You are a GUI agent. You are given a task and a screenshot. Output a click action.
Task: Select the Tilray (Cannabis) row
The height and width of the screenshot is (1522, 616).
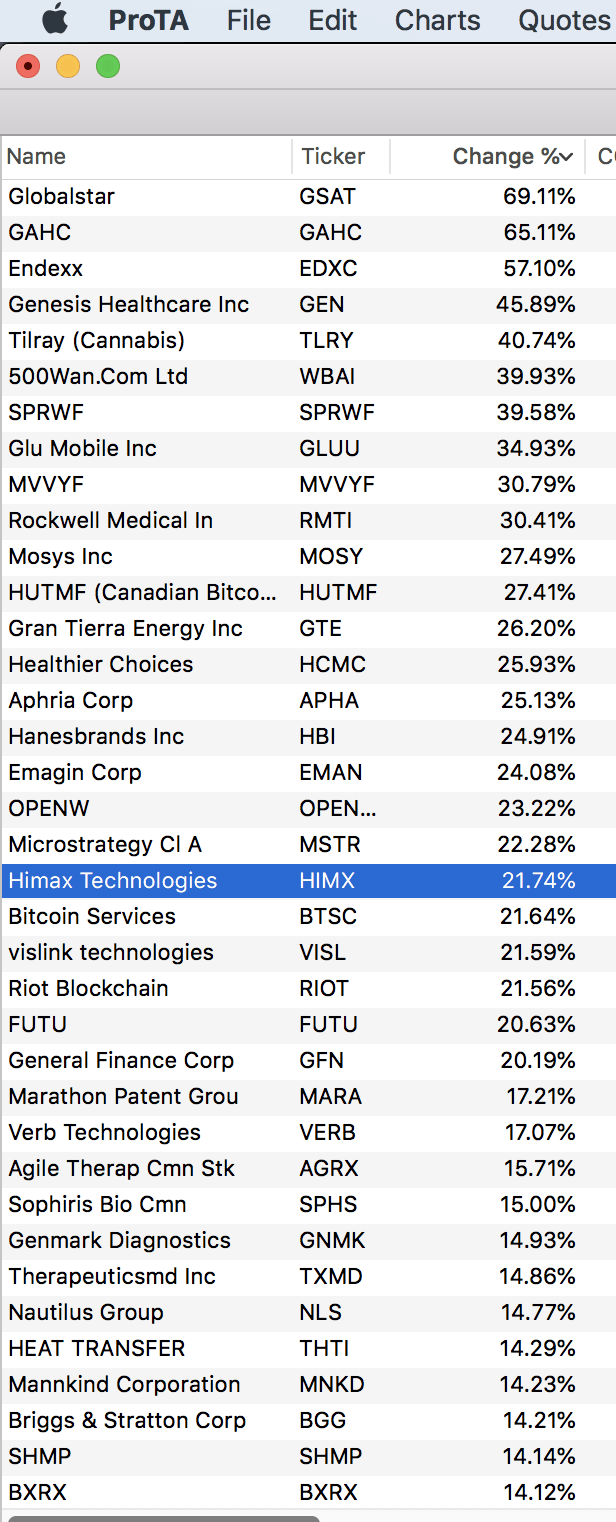(308, 341)
